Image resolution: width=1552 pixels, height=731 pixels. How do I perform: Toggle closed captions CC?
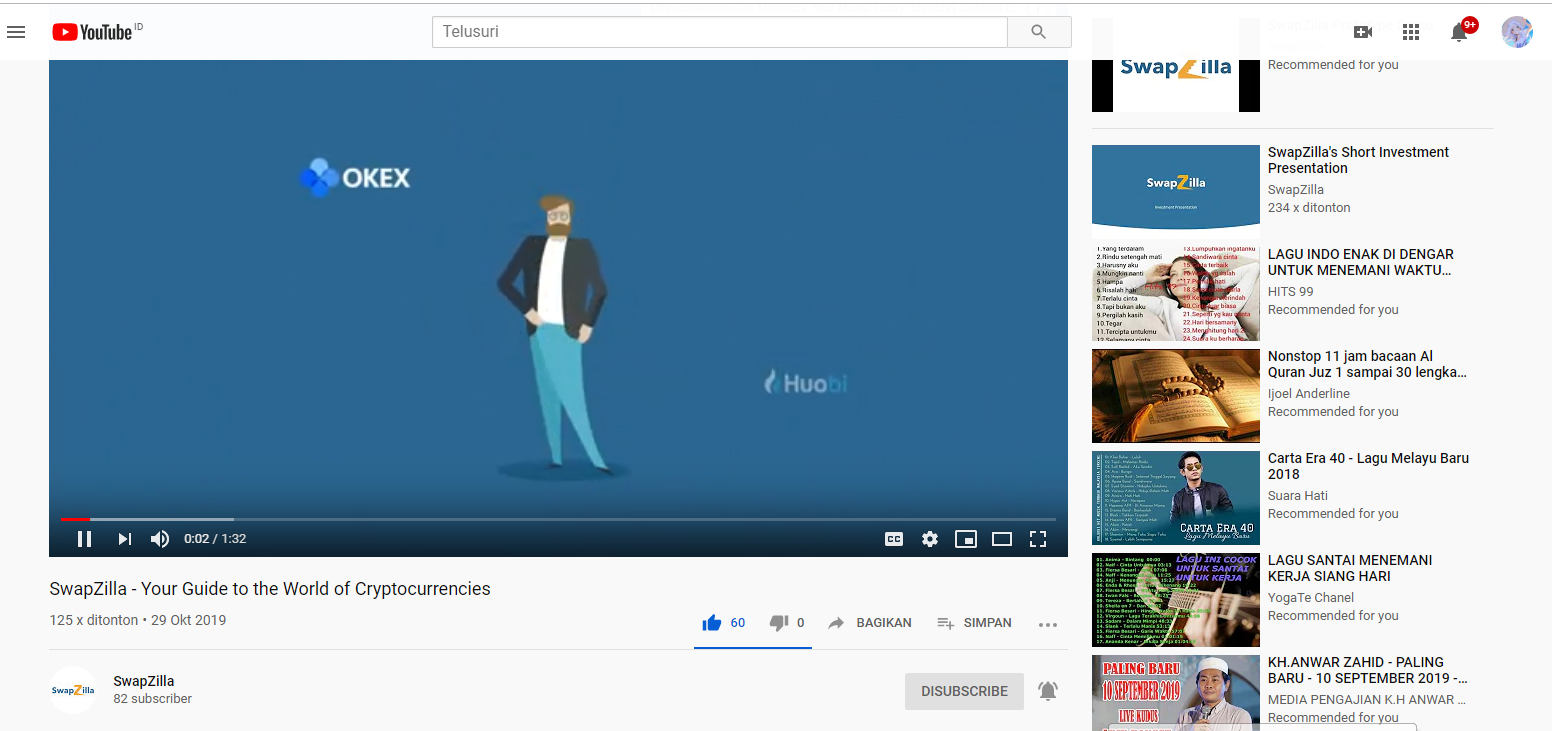coord(894,539)
